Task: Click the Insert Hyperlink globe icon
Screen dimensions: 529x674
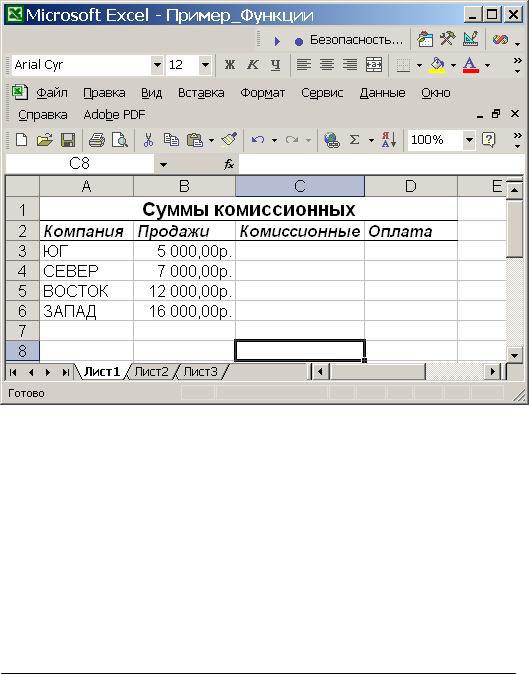Action: pyautogui.click(x=332, y=140)
